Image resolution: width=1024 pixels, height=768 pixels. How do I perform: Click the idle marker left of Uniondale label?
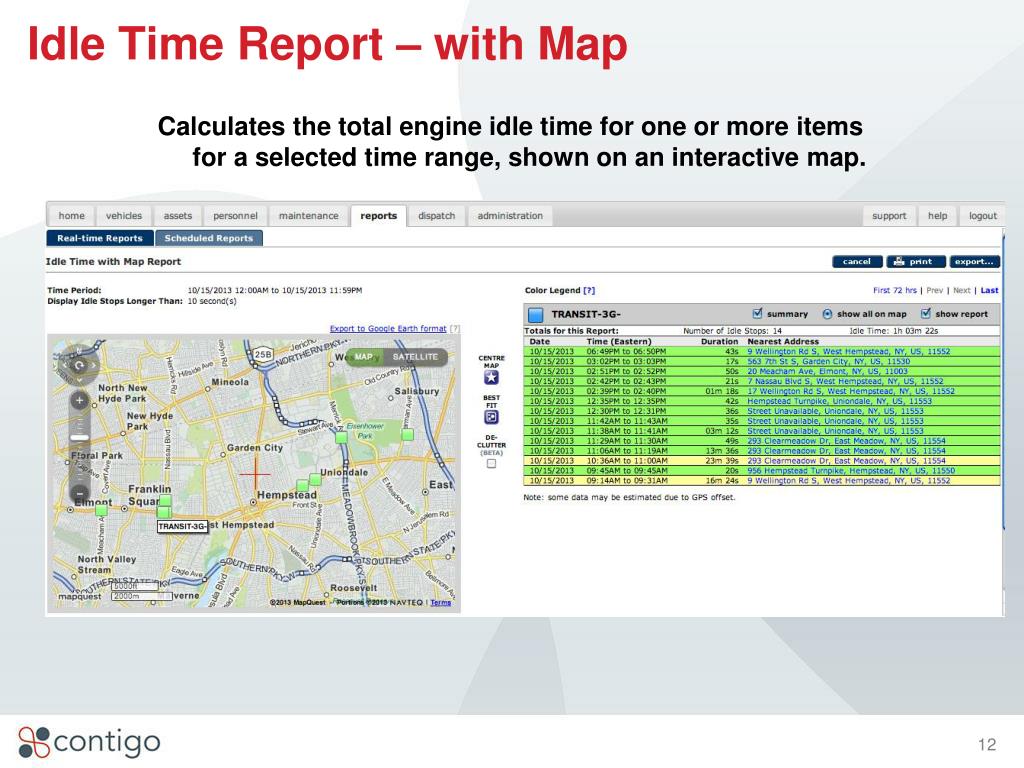point(315,480)
